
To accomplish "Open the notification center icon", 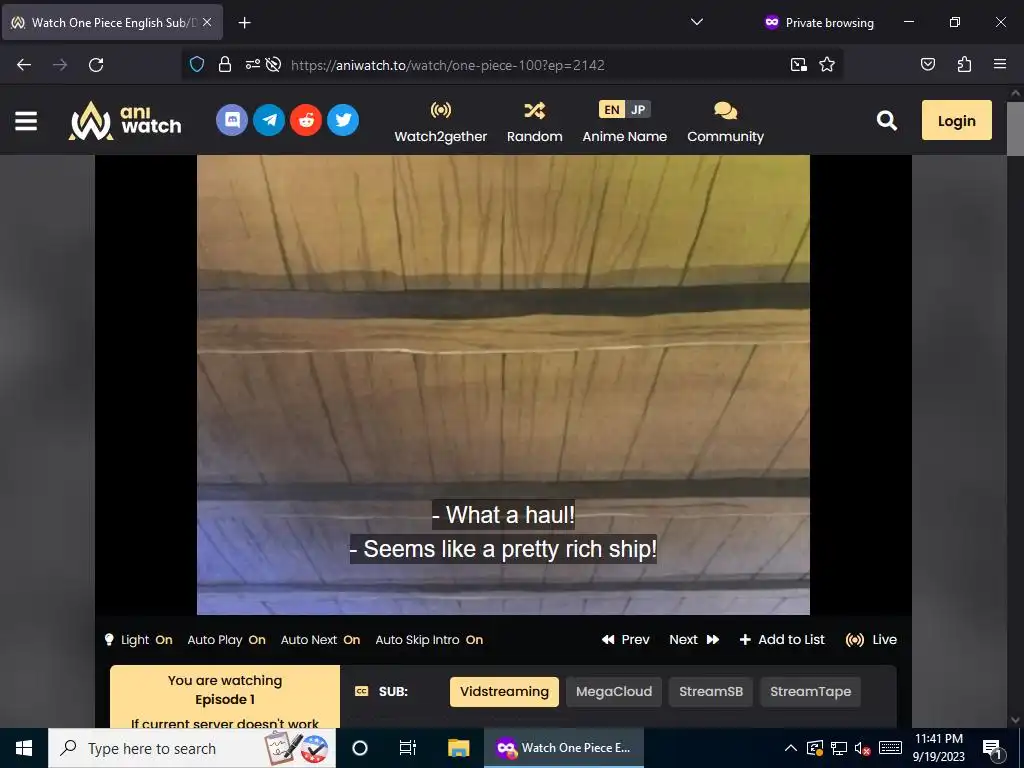I will [x=993, y=748].
